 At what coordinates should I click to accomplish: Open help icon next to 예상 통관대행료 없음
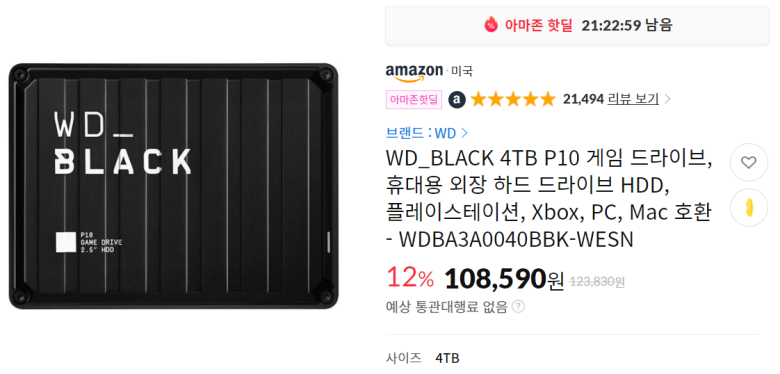click(x=518, y=306)
